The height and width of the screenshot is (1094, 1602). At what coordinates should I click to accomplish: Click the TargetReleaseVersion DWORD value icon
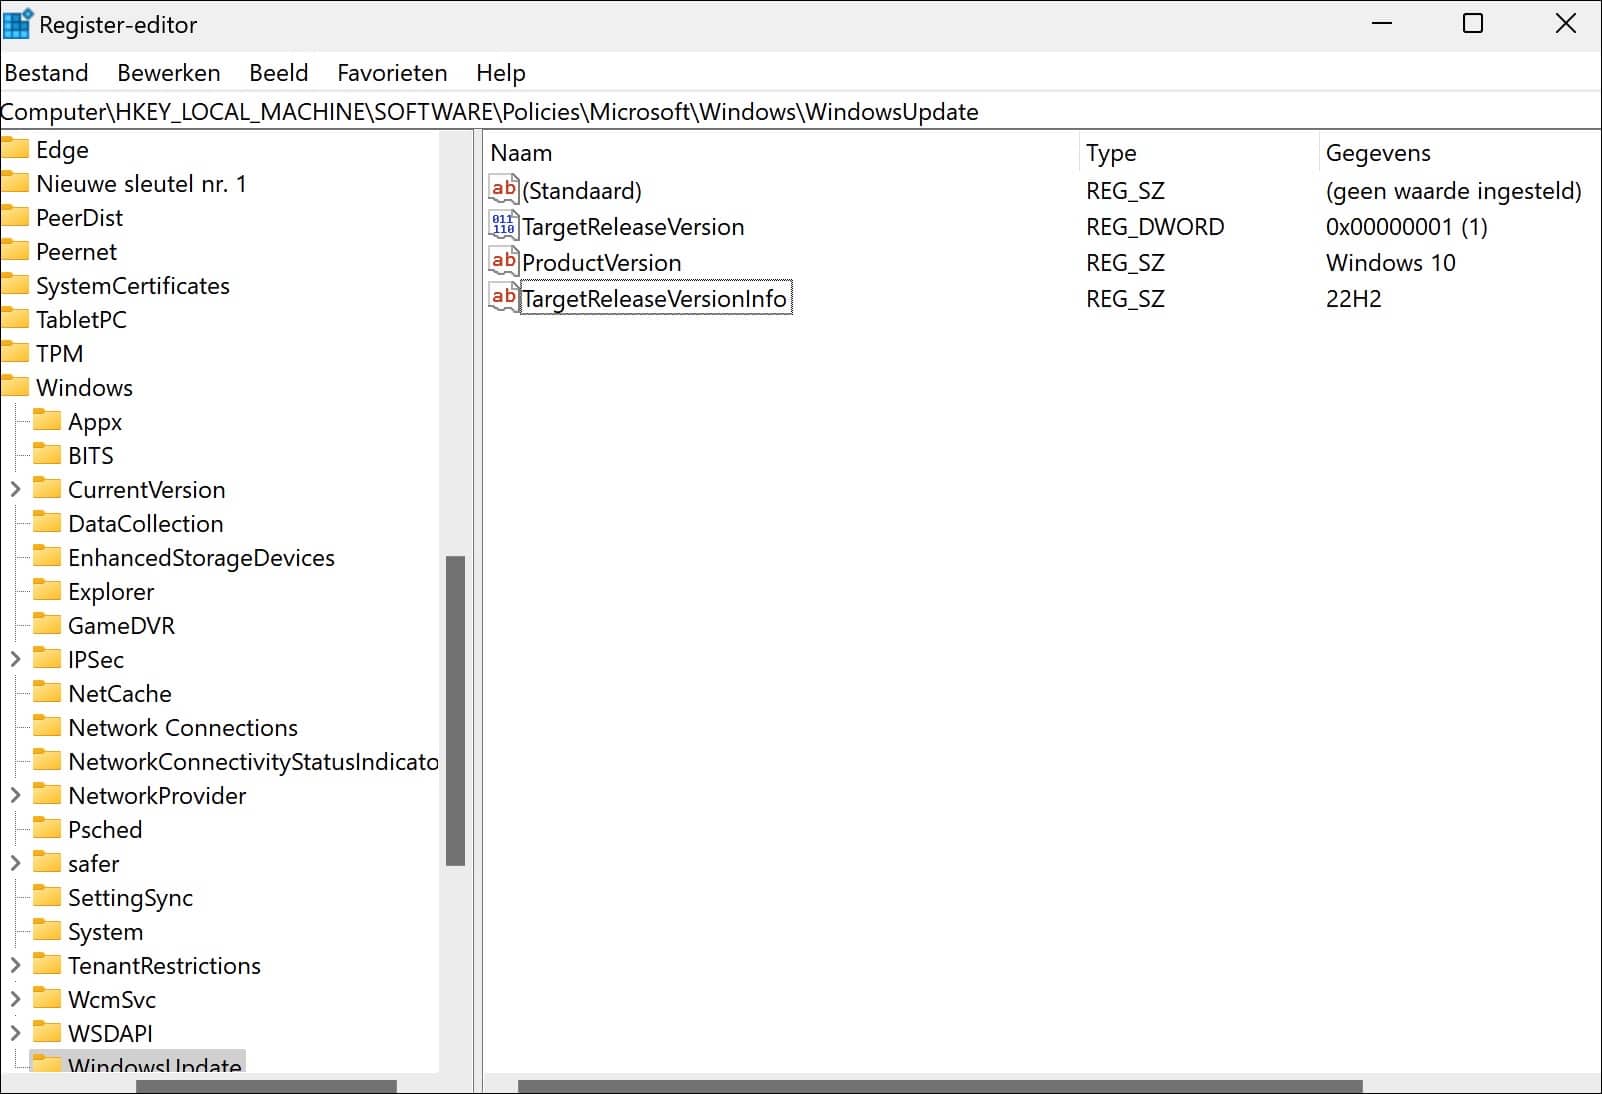tap(503, 226)
